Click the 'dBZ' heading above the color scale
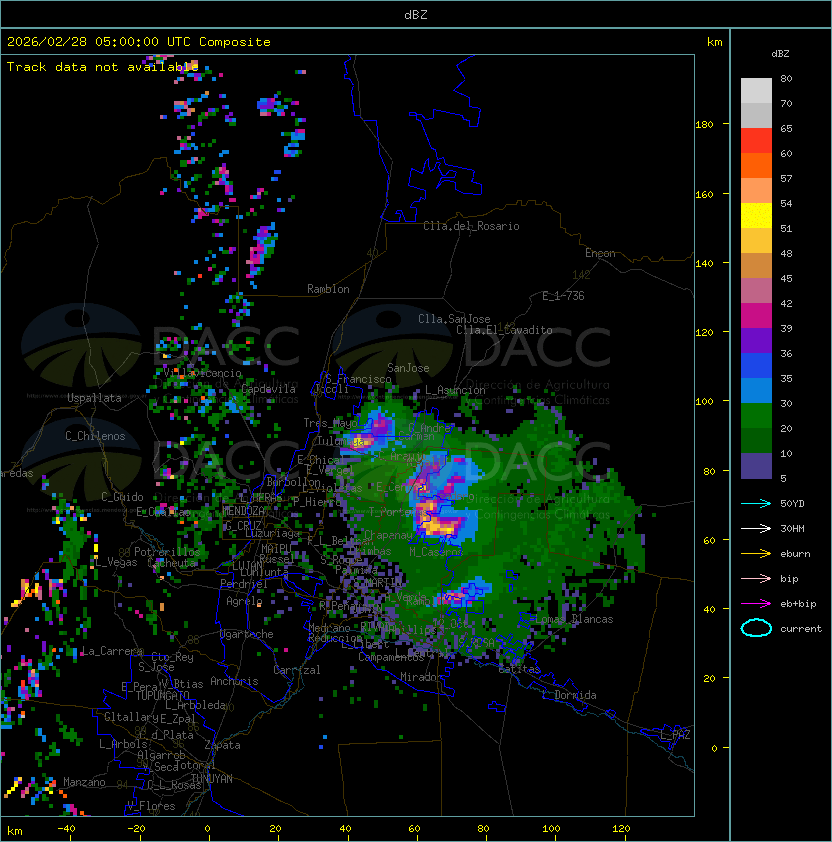 point(780,54)
